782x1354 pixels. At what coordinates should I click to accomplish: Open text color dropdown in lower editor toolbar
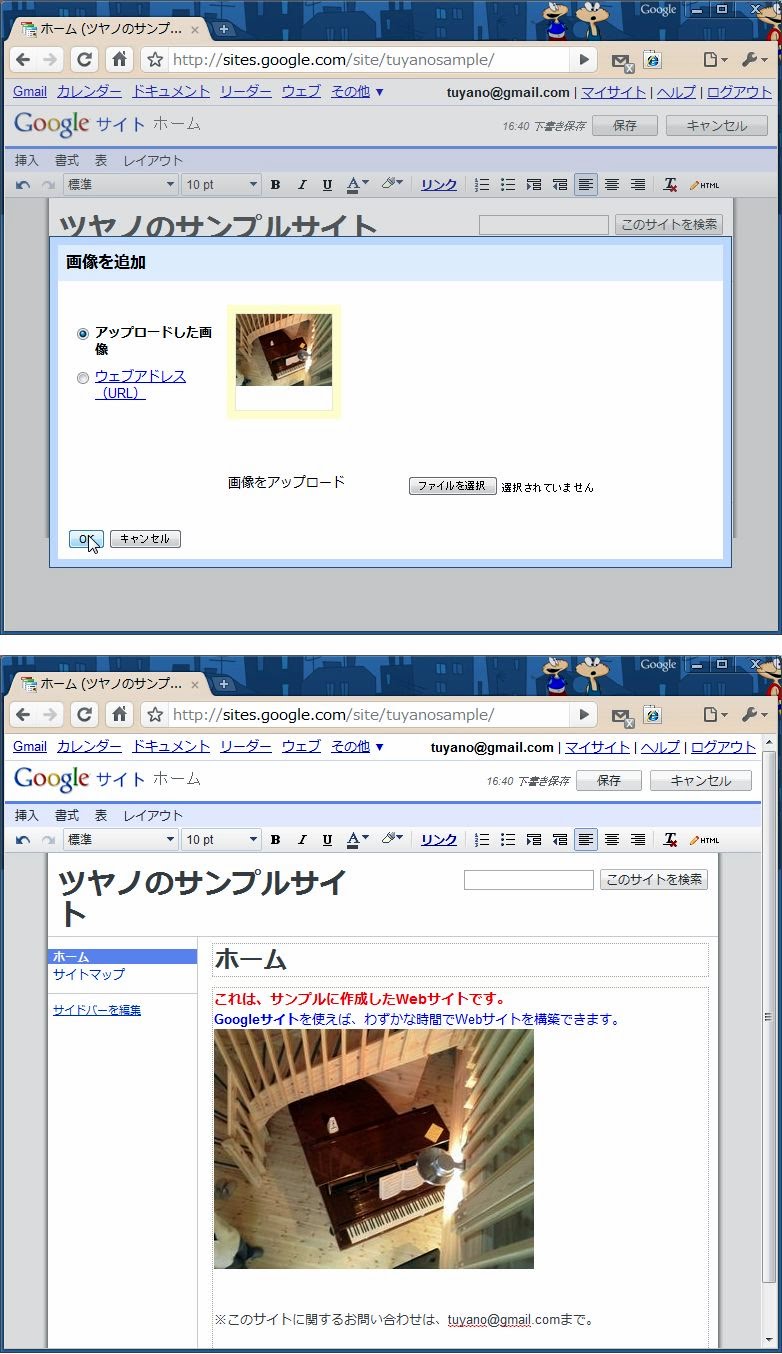[x=357, y=840]
